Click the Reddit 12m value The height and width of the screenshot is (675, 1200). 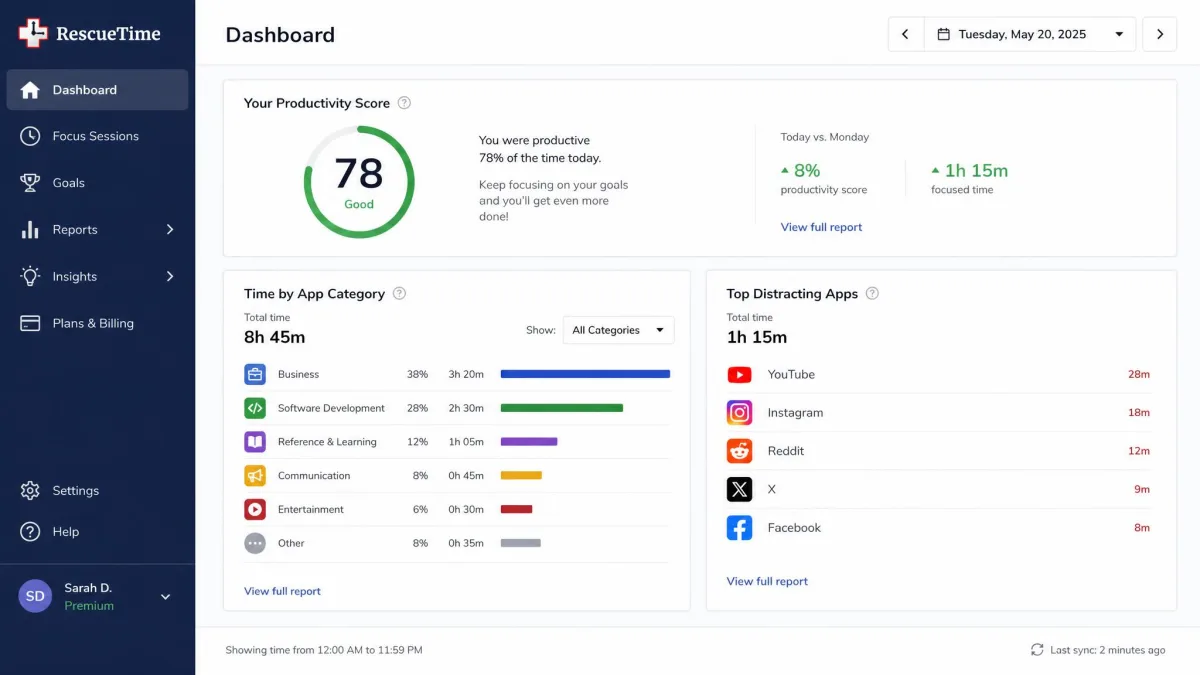pos(1139,451)
